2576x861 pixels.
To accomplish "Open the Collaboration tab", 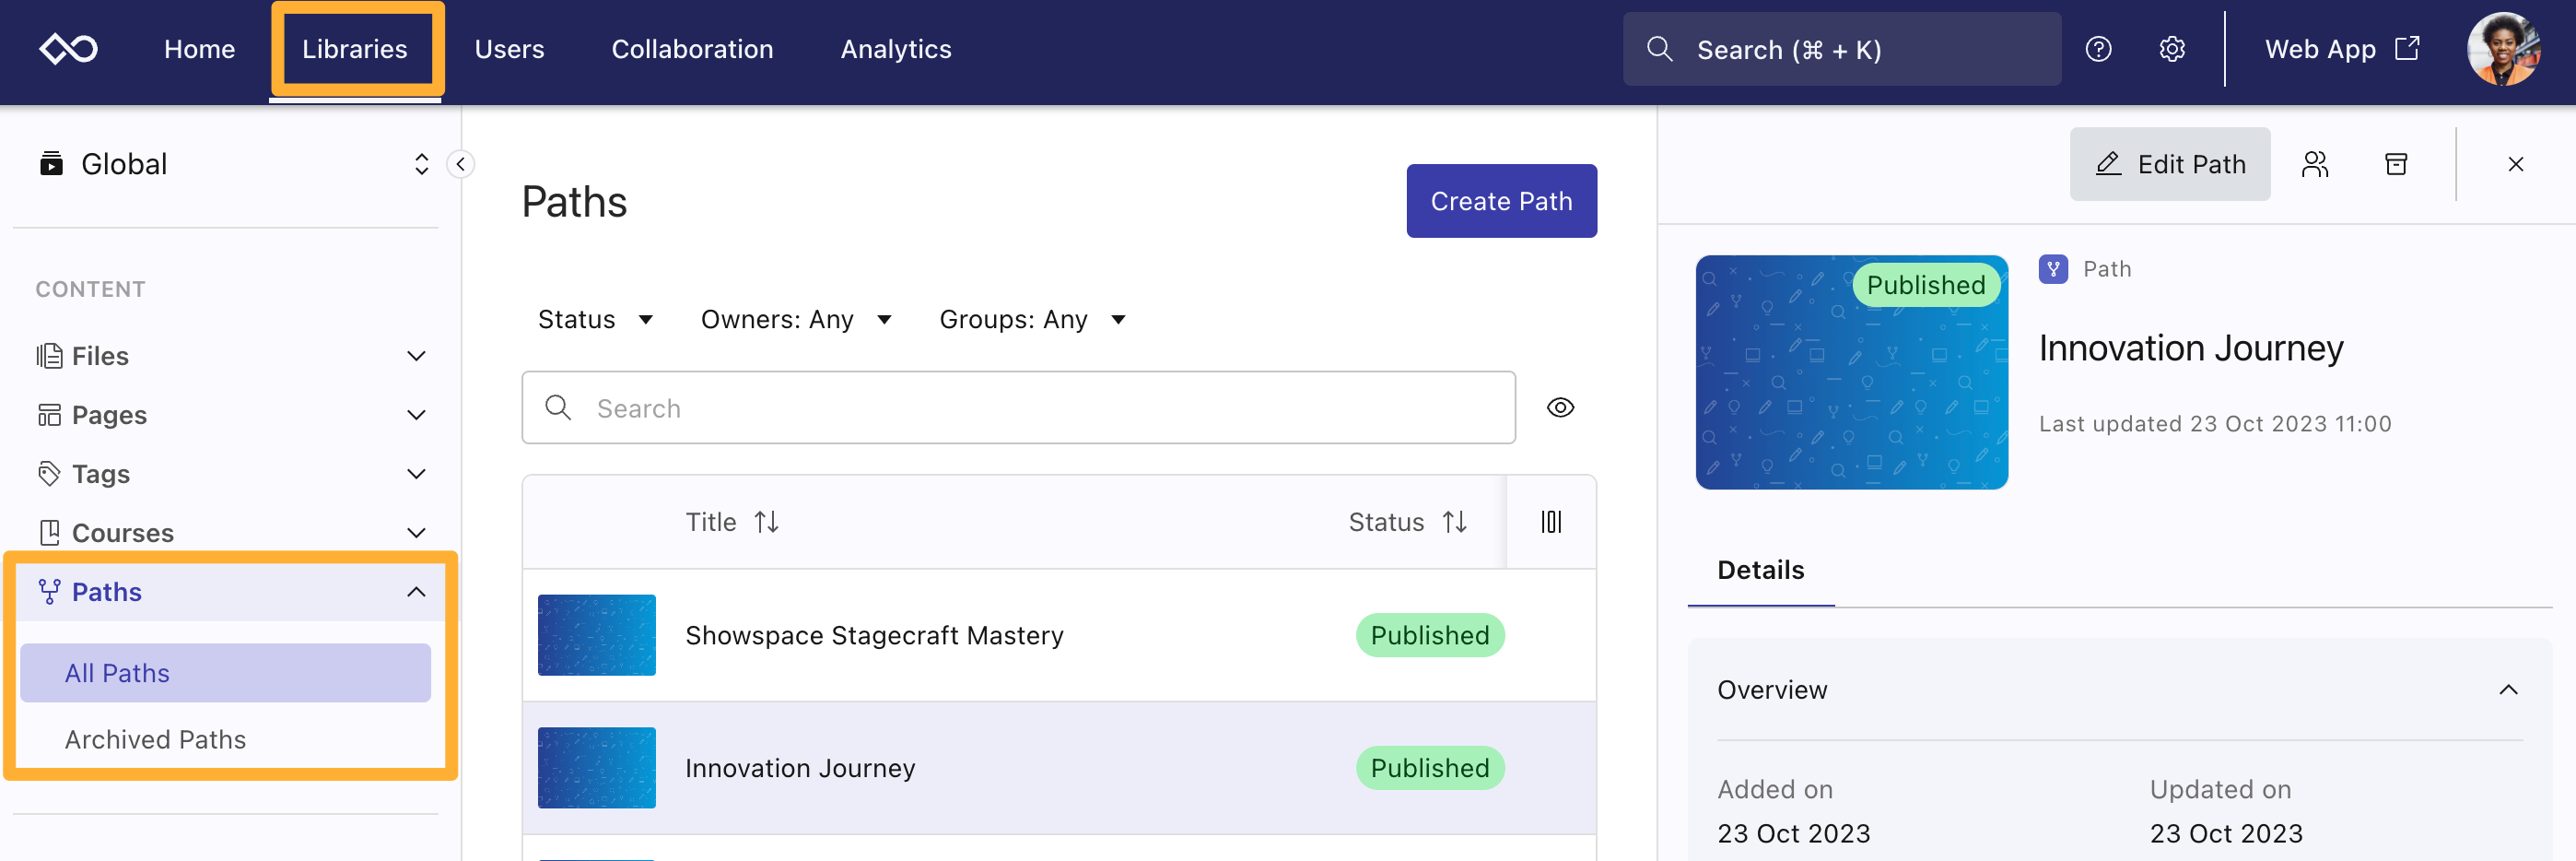I will click(x=692, y=49).
